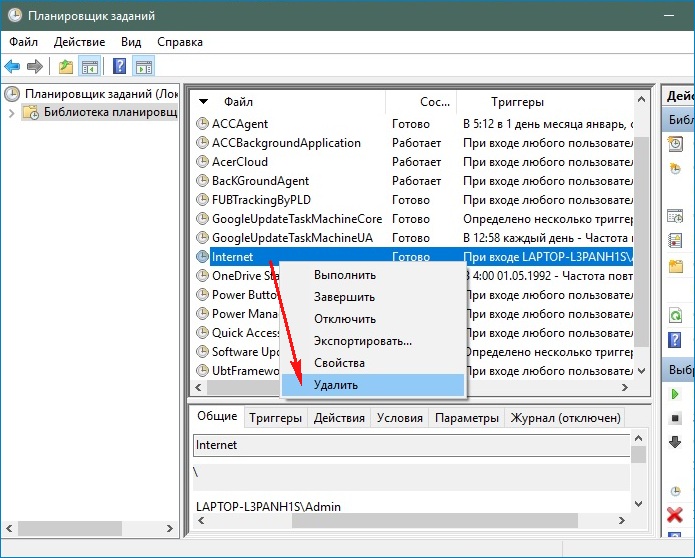Select the Планировщик заданий root tree item
The height and width of the screenshot is (558, 695).
click(91, 94)
